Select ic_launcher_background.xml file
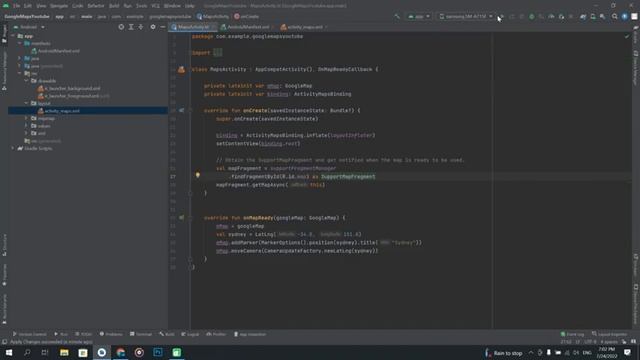The height and width of the screenshot is (360, 640). 69,88
